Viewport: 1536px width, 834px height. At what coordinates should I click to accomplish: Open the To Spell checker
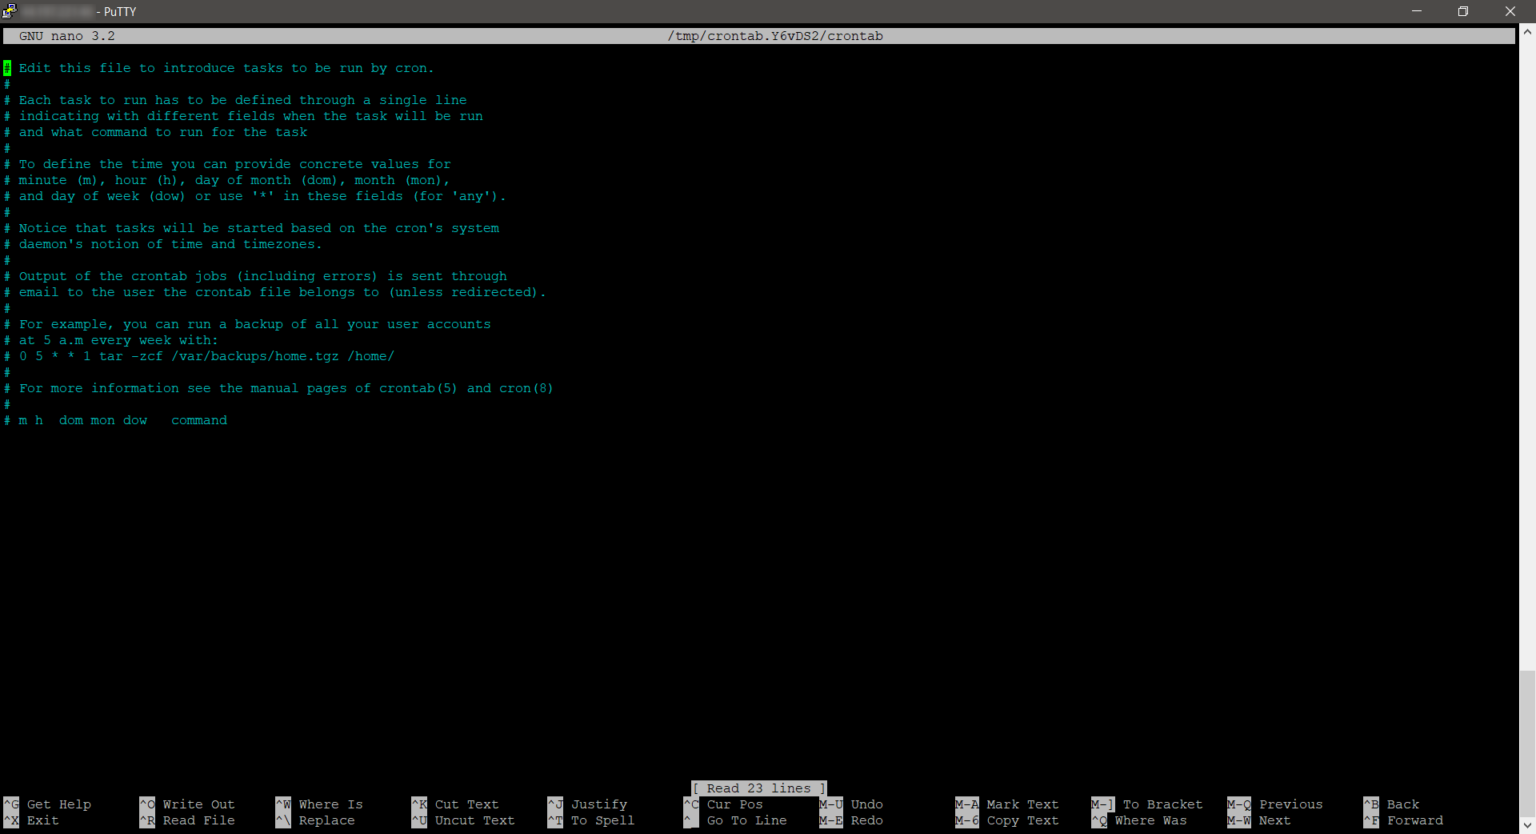tap(602, 820)
